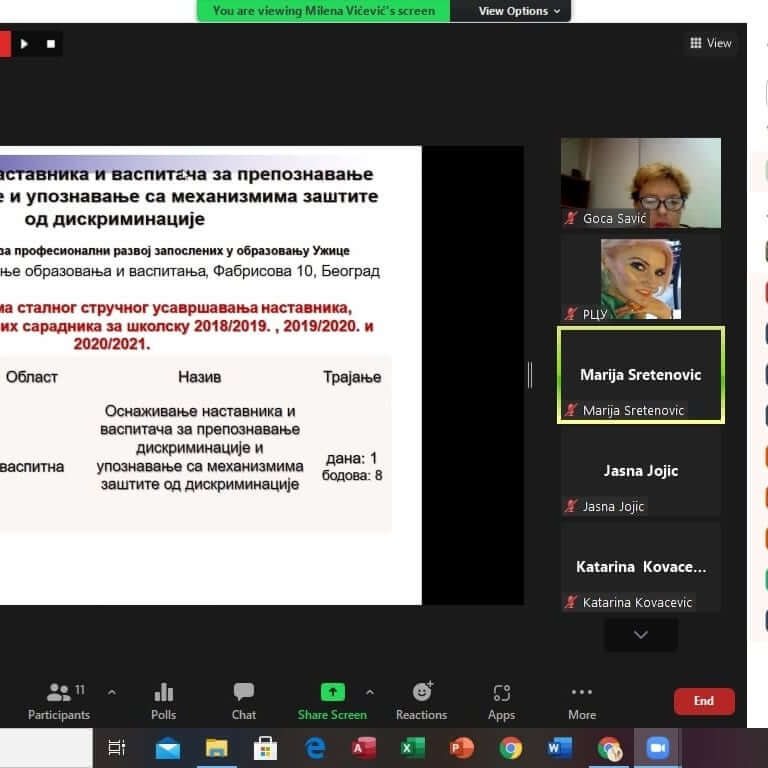Open the Reactions menu

pos(421,700)
